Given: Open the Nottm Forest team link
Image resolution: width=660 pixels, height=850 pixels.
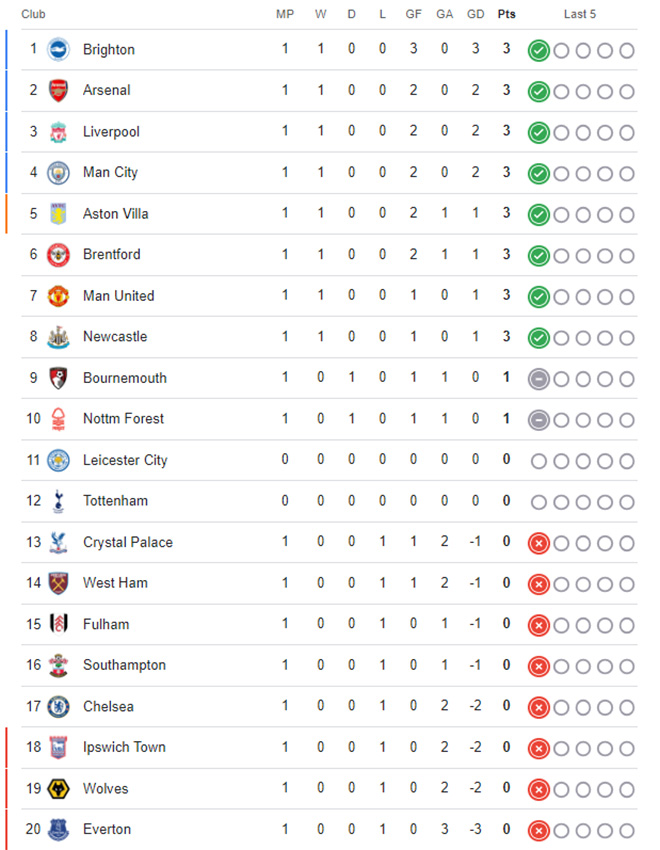Looking at the screenshot, I should (x=123, y=419).
